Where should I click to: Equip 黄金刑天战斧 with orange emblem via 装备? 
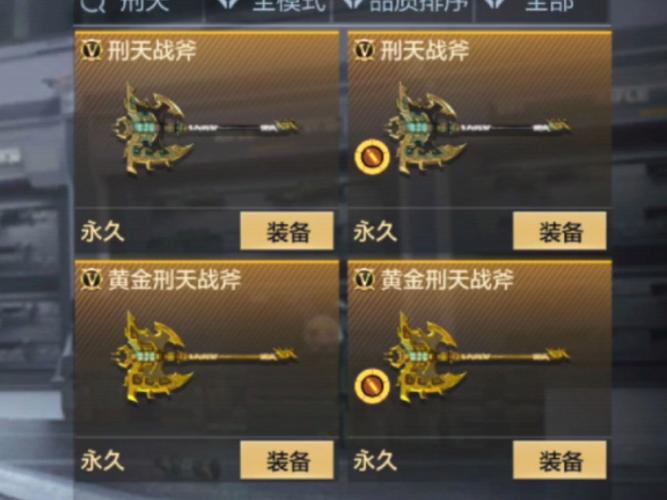559,460
